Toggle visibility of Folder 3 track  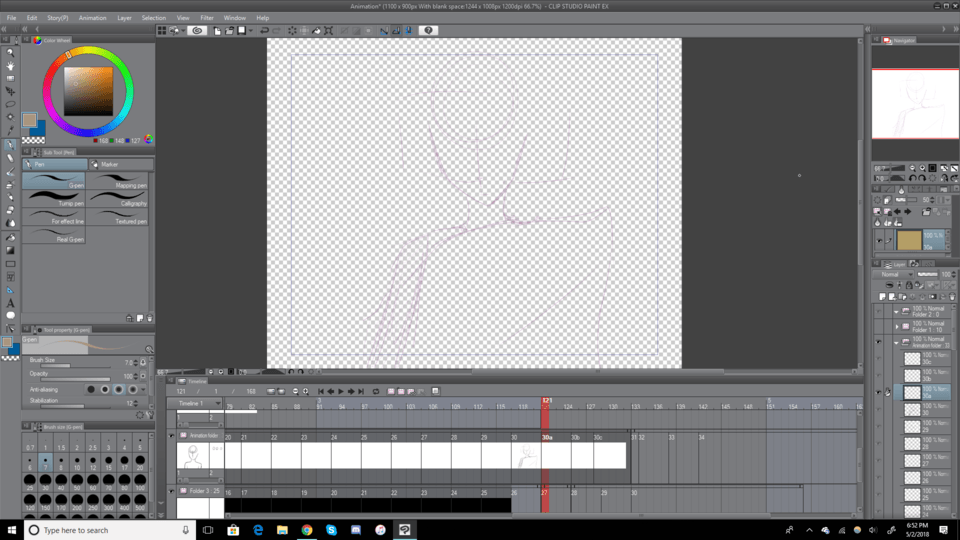click(172, 492)
